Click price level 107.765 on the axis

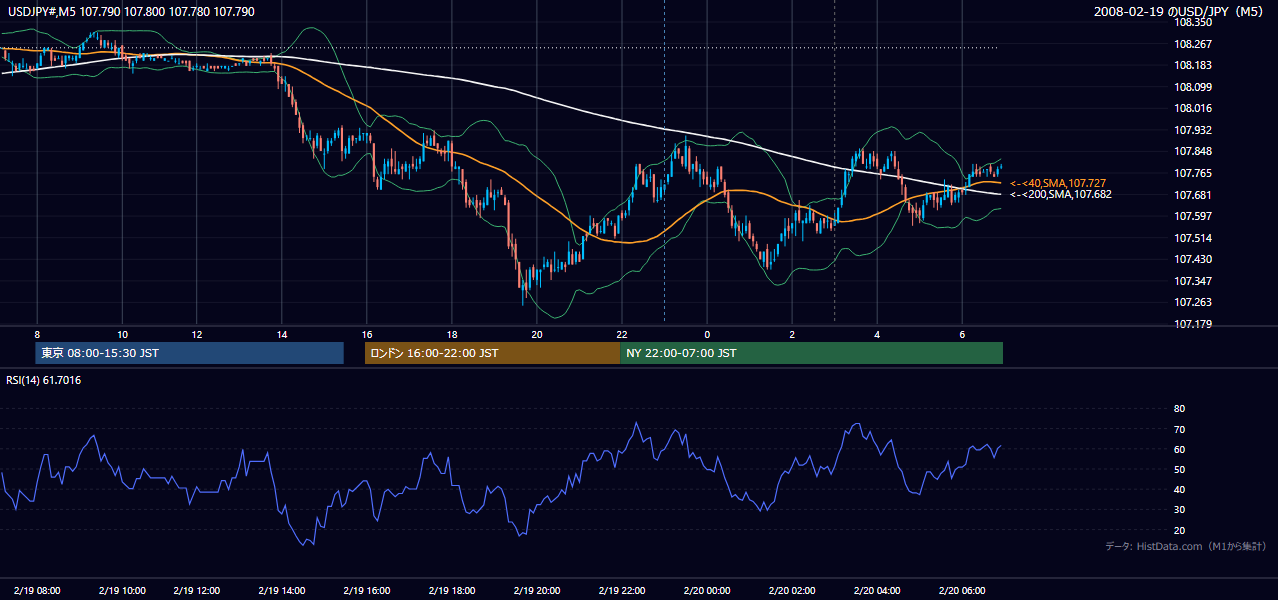(x=1193, y=173)
